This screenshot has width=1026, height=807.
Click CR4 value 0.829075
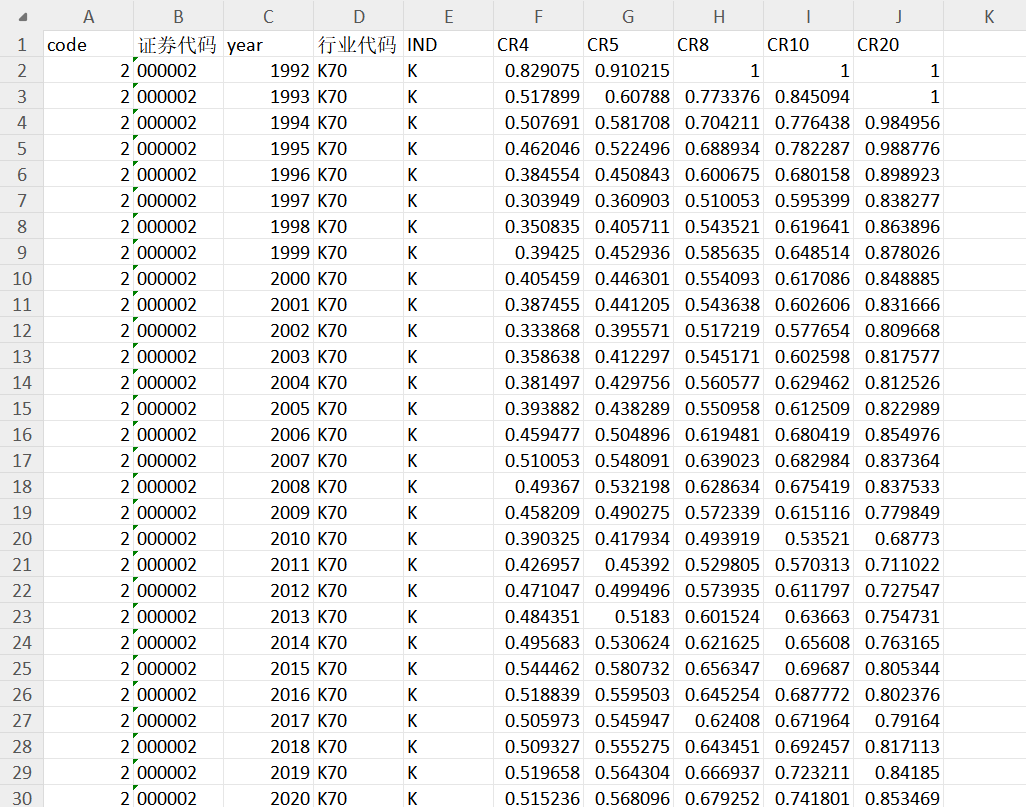pos(539,71)
